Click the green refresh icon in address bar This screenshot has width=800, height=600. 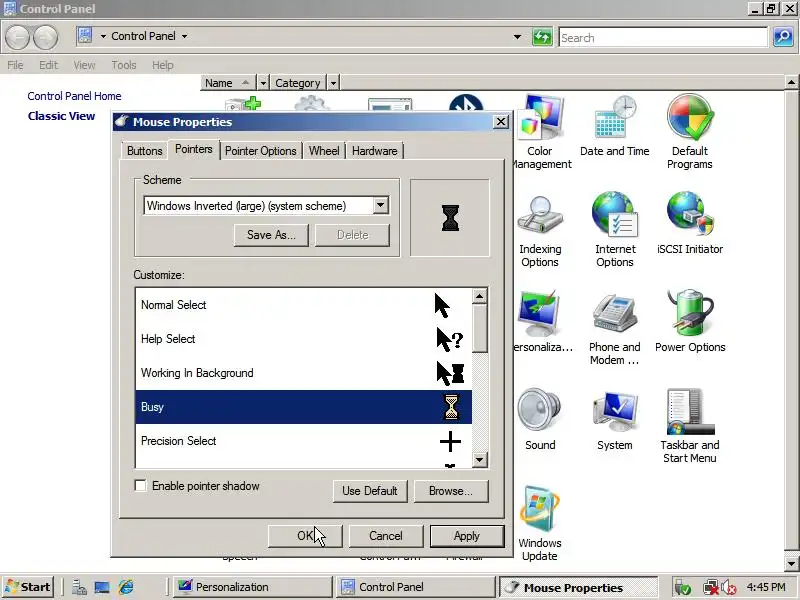[542, 37]
